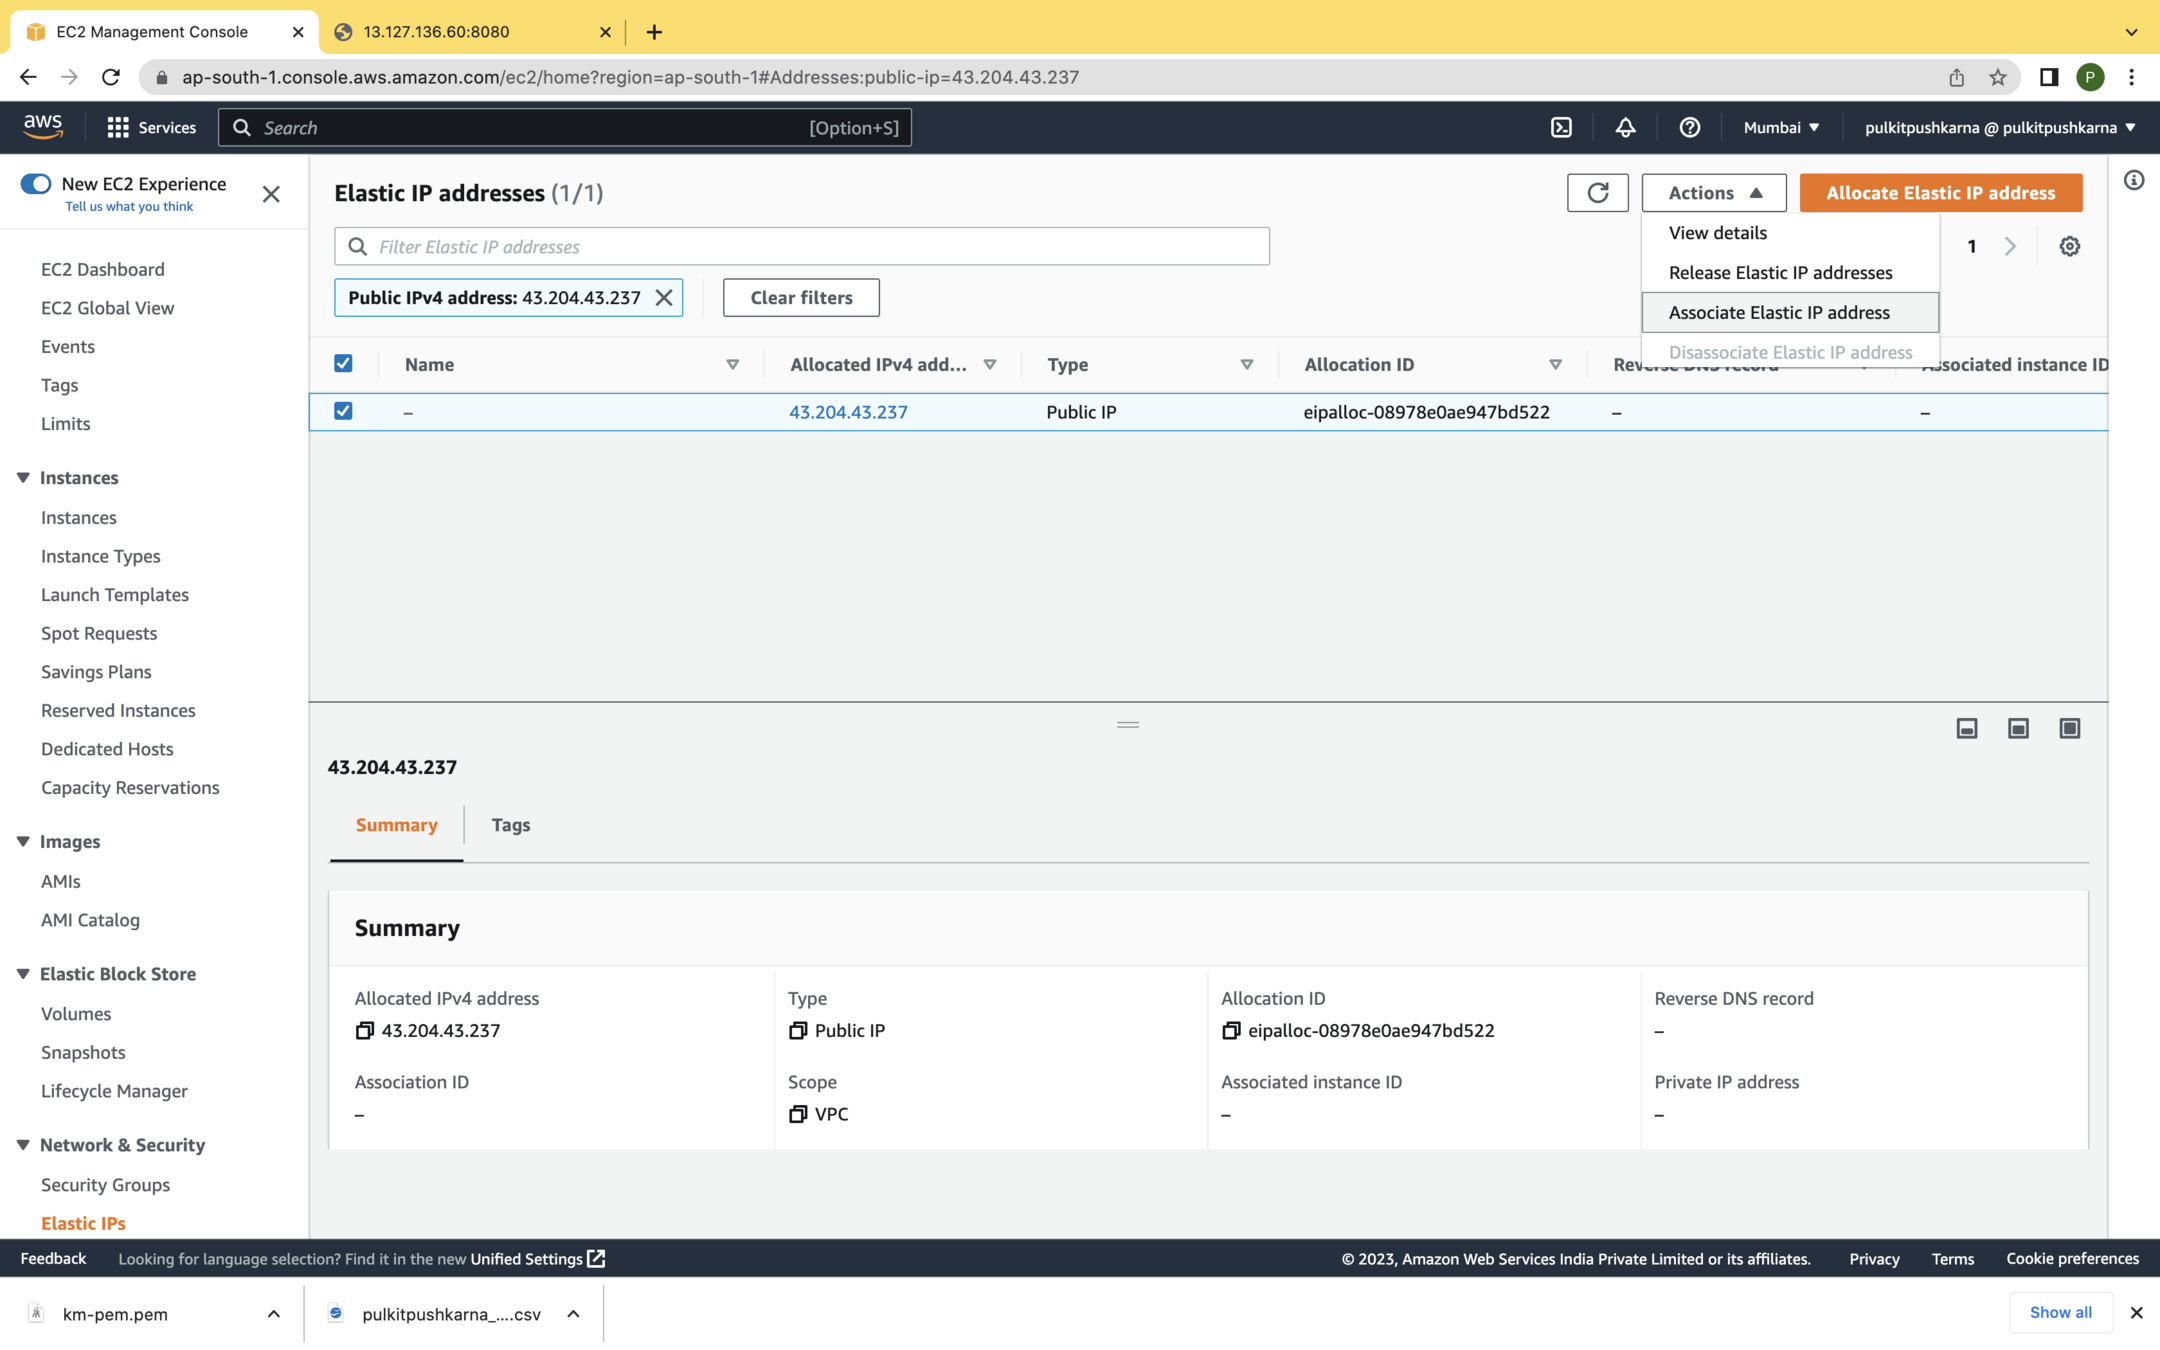The height and width of the screenshot is (1350, 2160).
Task: Copy the allocated IPv4 address 43.204.43.237
Action: click(364, 1030)
